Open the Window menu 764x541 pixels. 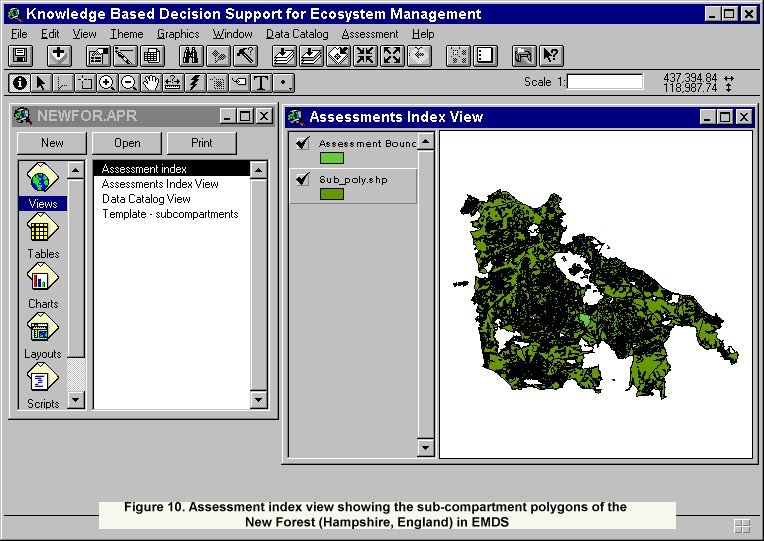tap(233, 34)
